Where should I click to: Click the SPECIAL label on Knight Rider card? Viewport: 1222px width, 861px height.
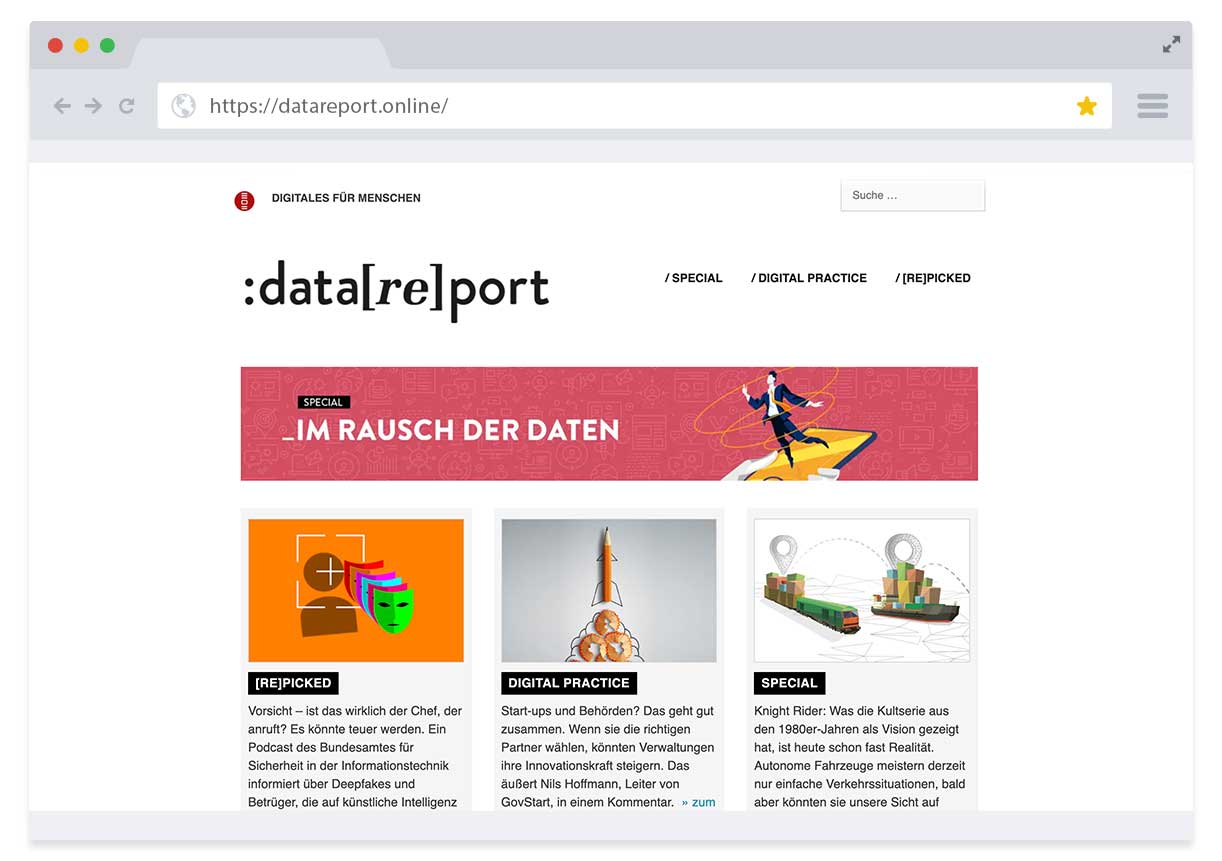(789, 683)
